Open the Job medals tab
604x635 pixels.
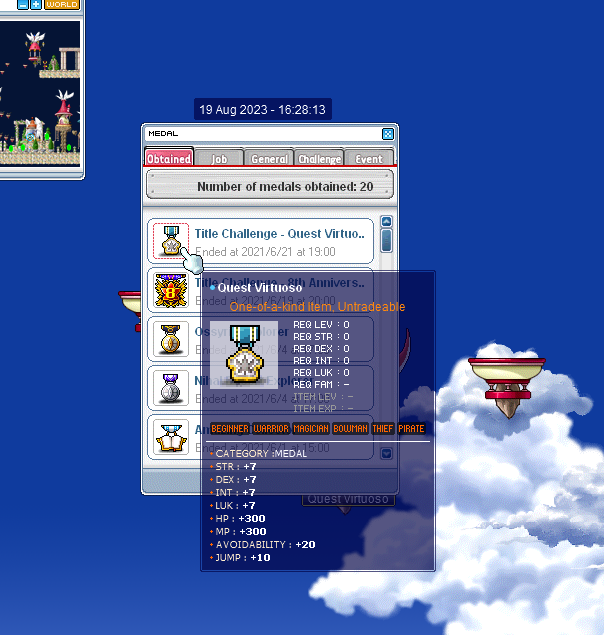click(219, 158)
